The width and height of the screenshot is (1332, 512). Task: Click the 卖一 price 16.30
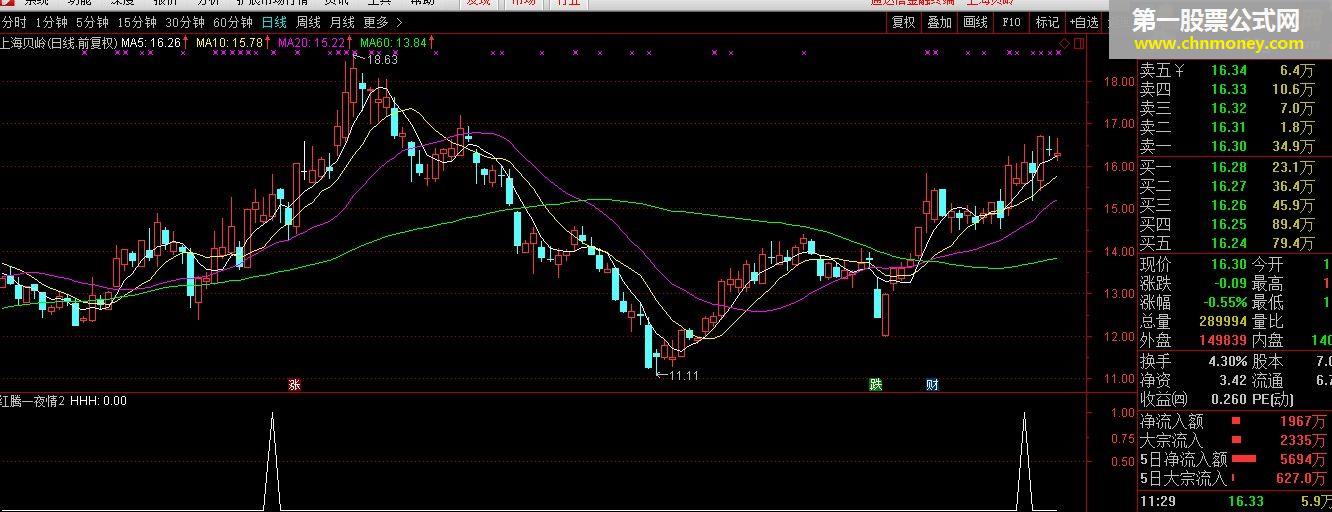coord(1229,146)
